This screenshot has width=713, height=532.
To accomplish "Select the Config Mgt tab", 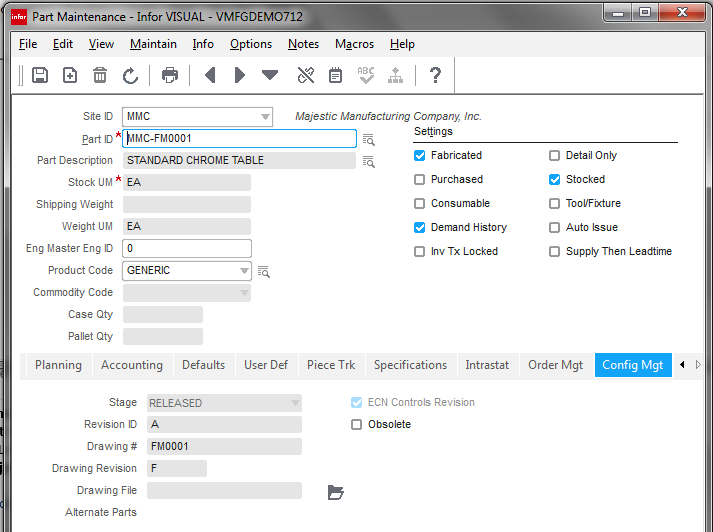I will click(x=633, y=365).
